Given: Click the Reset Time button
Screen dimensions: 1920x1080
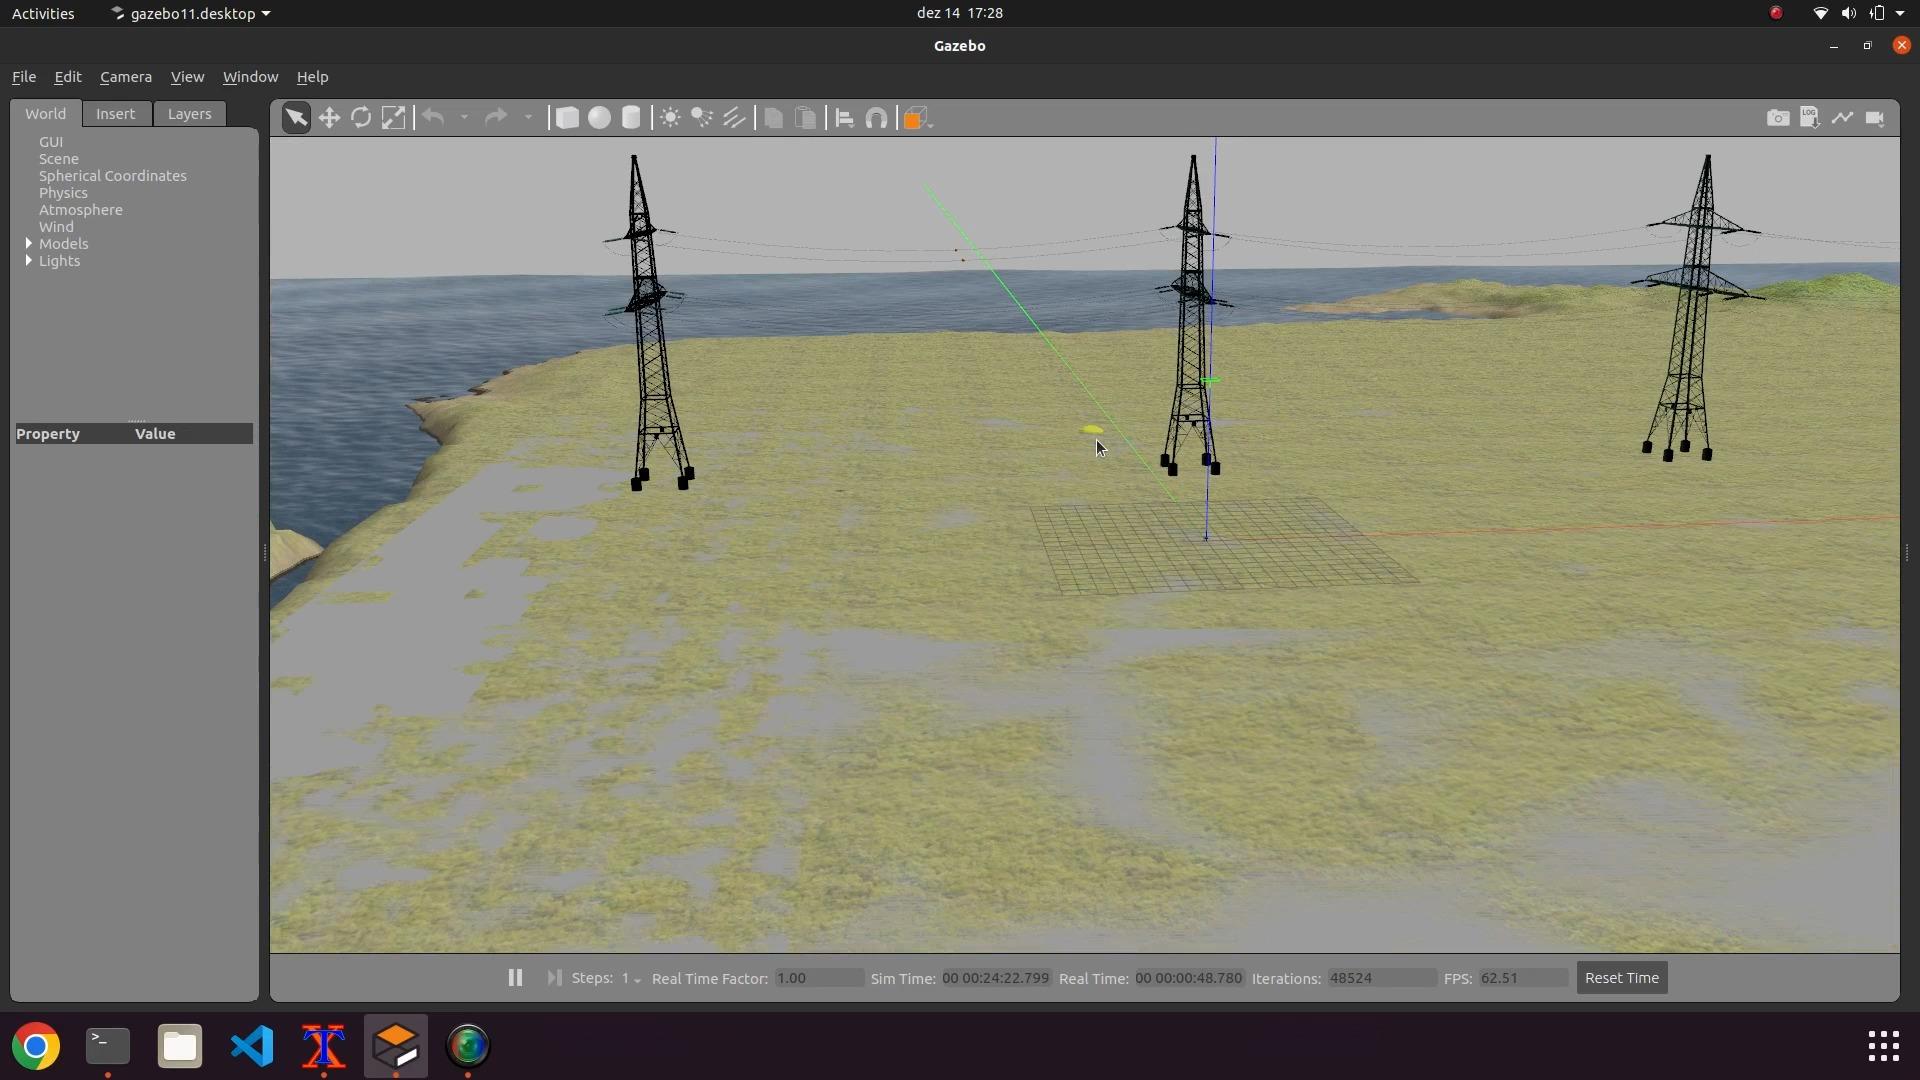Looking at the screenshot, I should pyautogui.click(x=1622, y=978).
